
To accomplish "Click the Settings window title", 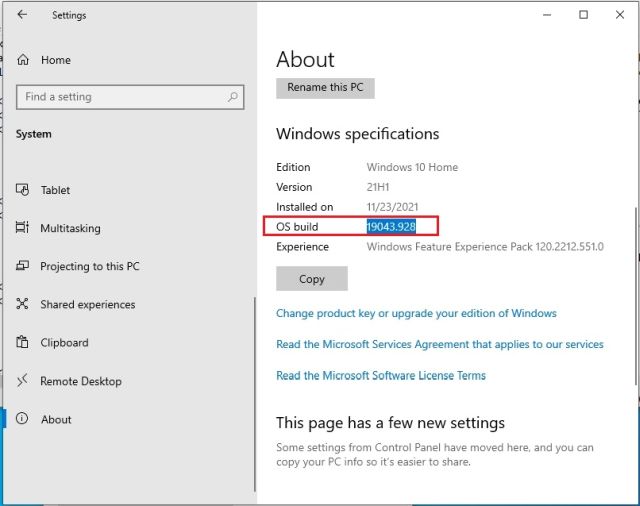I will click(x=69, y=16).
